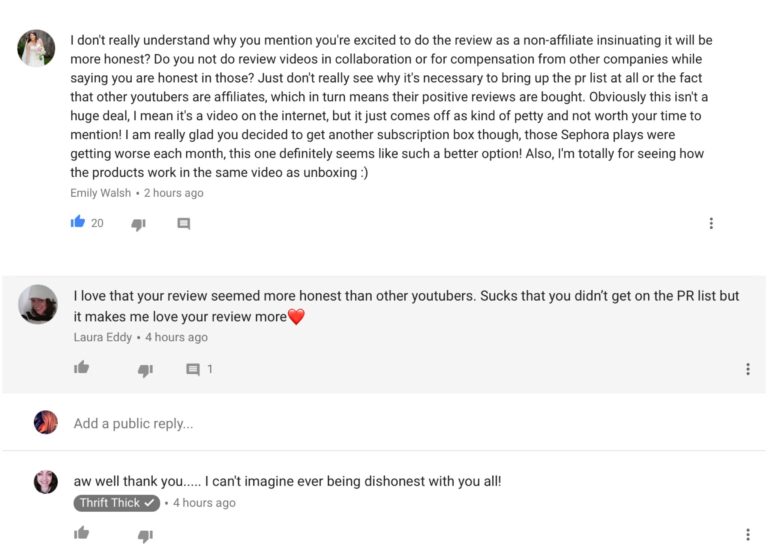This screenshot has width=768, height=548.
Task: Click the '2 hours ago' timestamp
Action: coord(173,193)
